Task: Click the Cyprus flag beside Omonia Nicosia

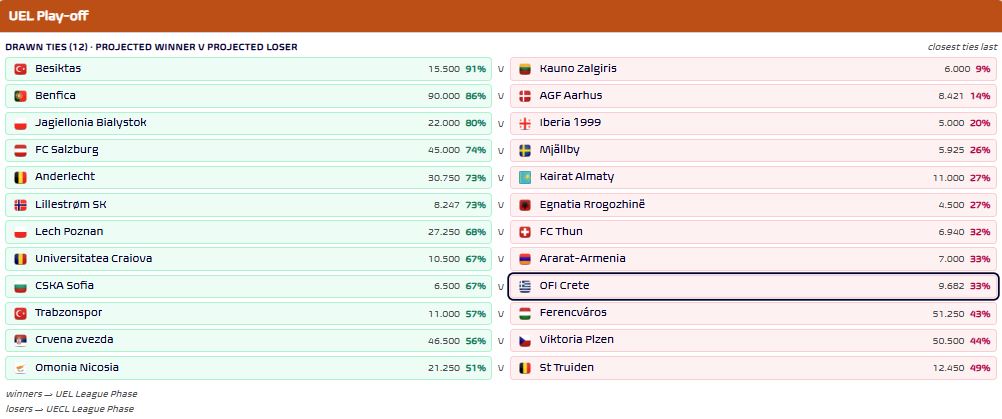Action: coord(20,368)
